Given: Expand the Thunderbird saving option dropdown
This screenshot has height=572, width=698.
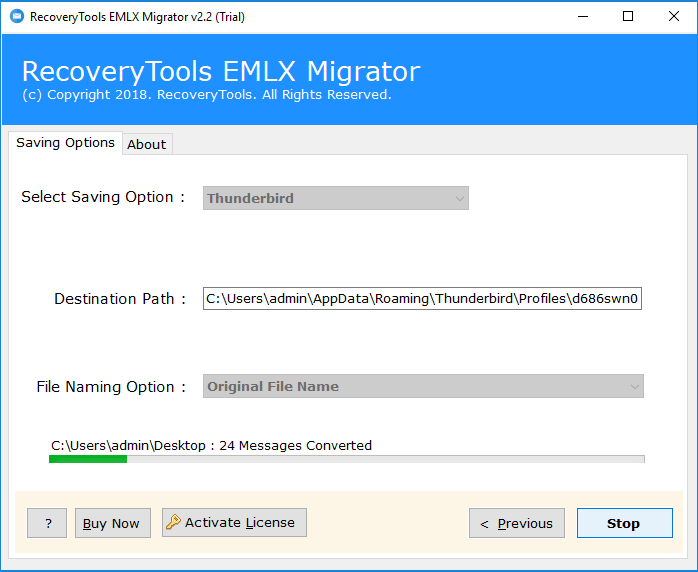Looking at the screenshot, I should [x=336, y=198].
